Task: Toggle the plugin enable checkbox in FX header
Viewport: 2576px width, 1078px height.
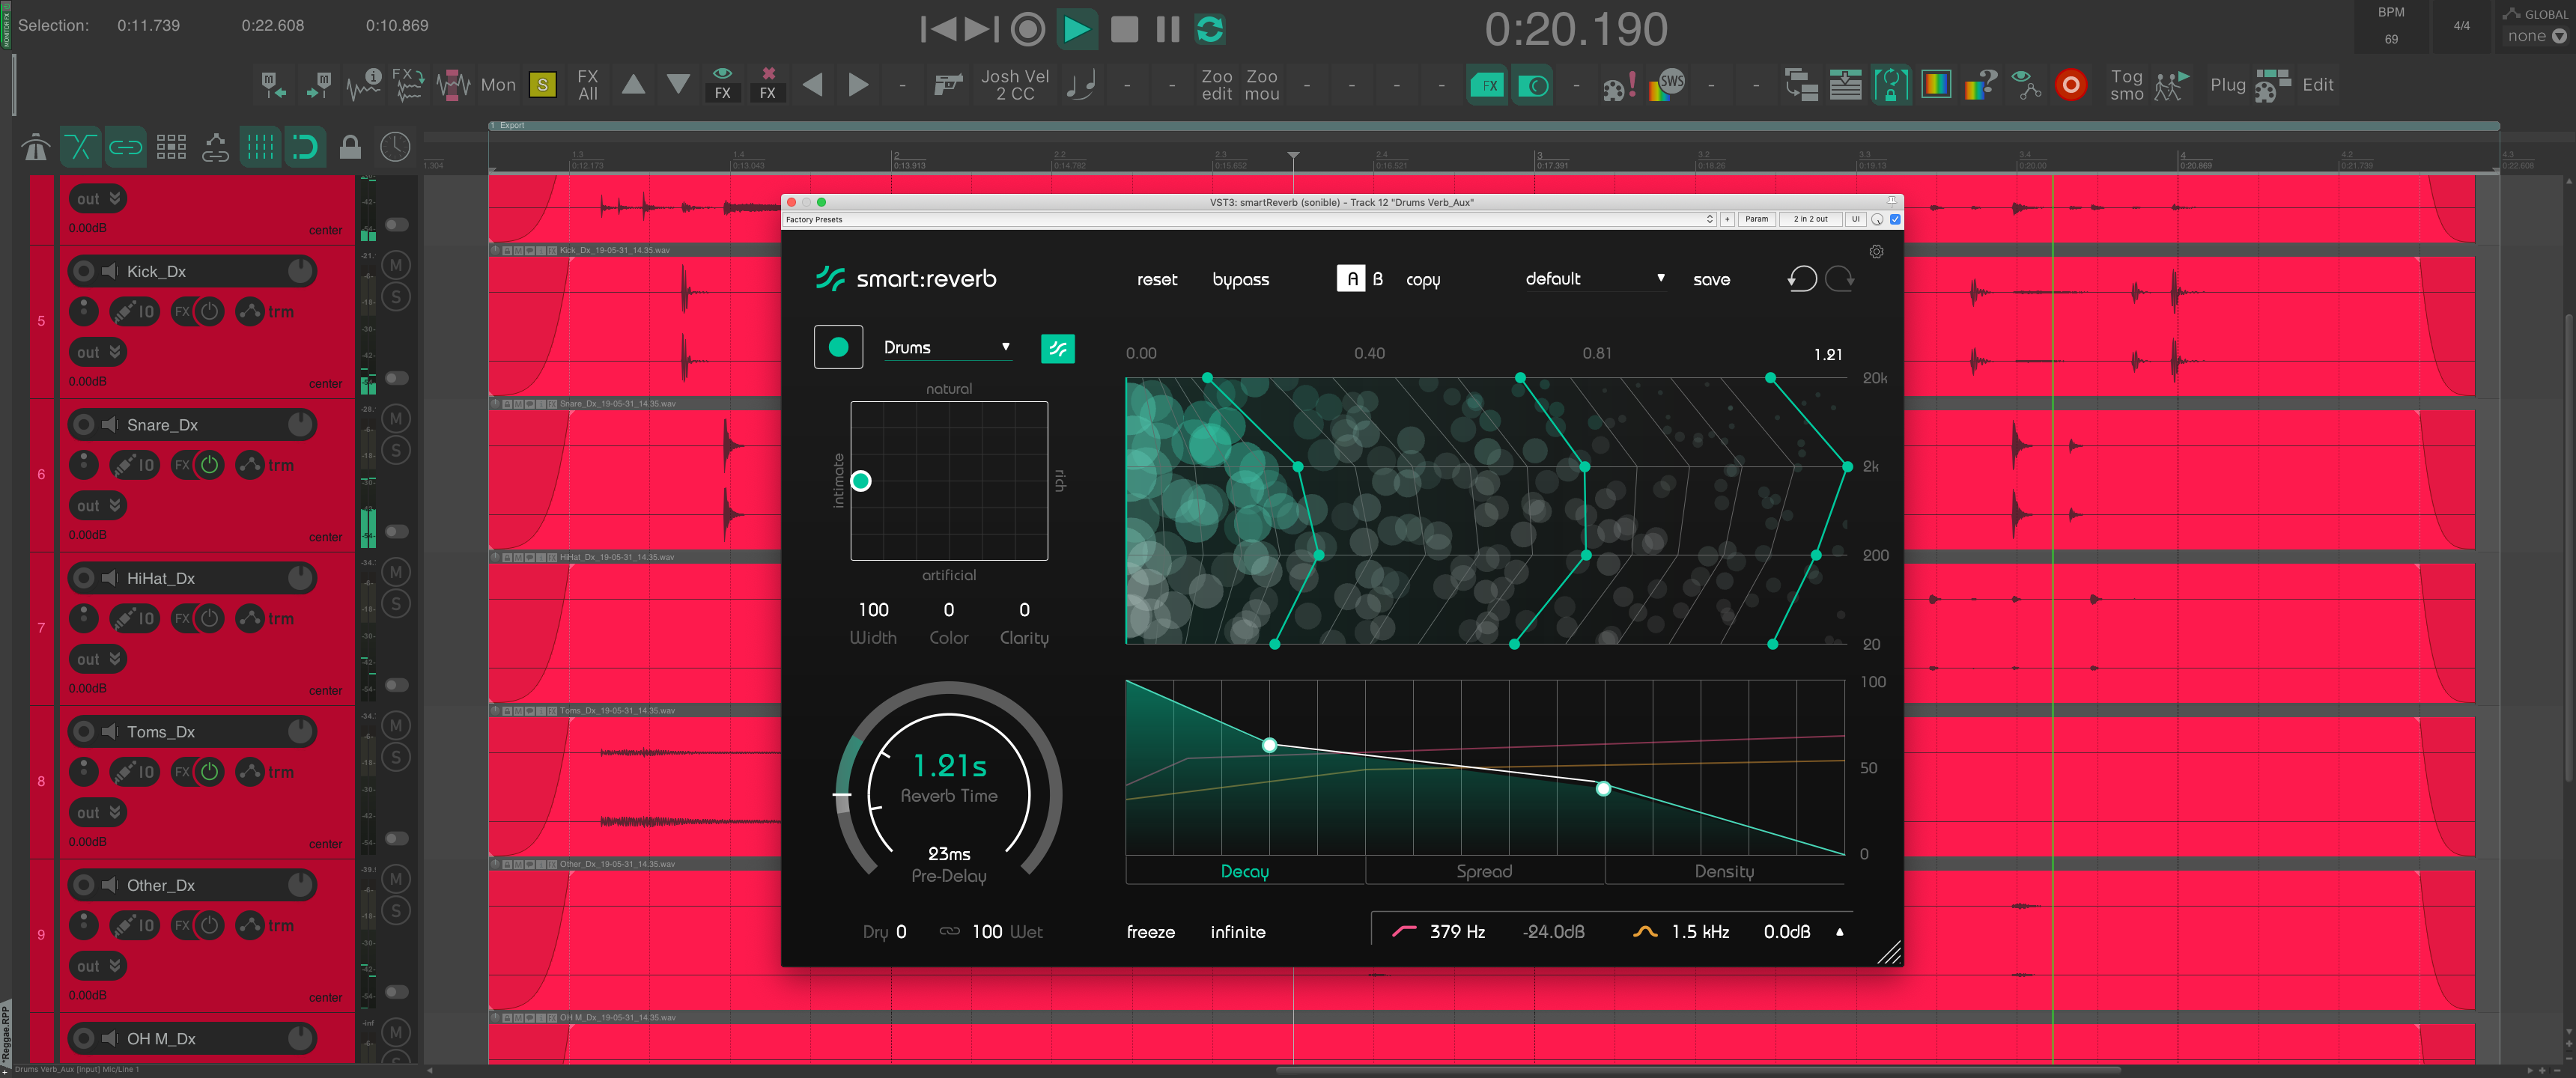Action: 1895,219
